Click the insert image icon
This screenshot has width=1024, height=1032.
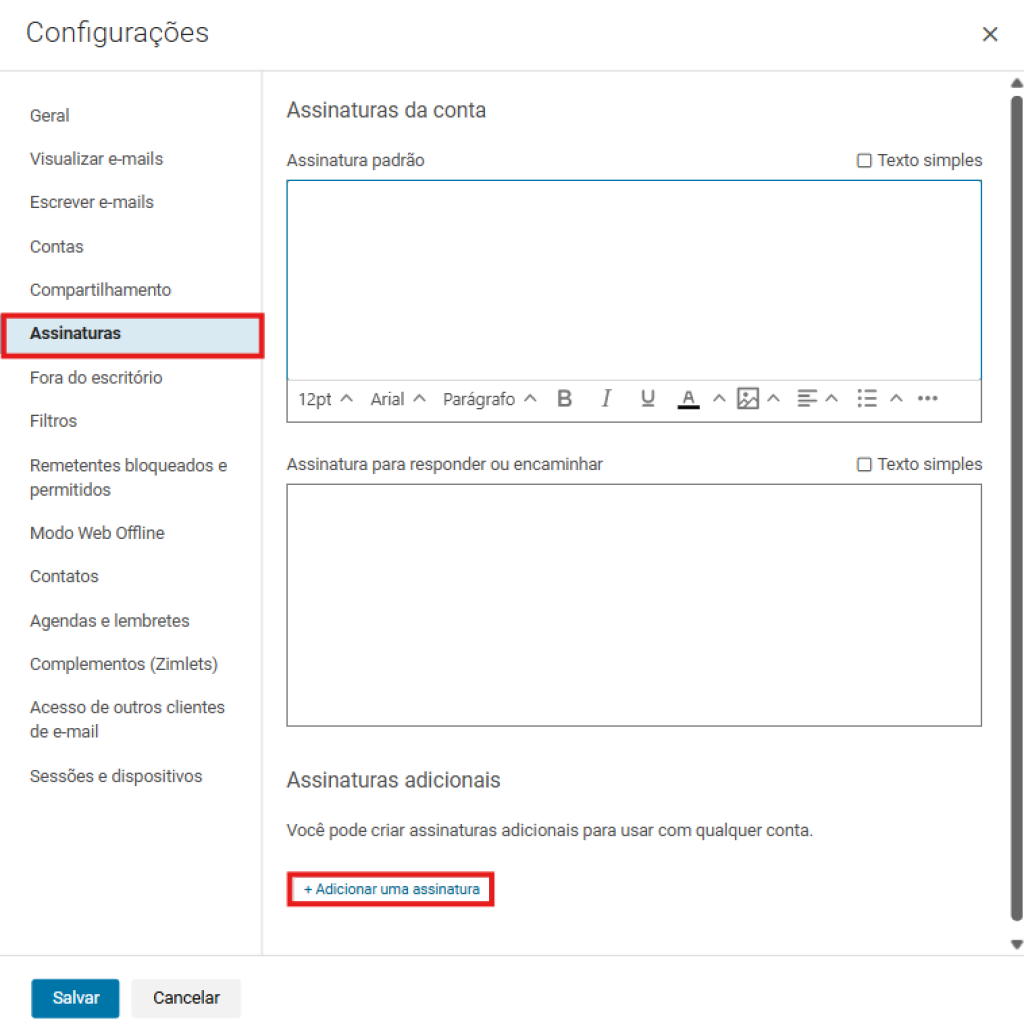[747, 399]
